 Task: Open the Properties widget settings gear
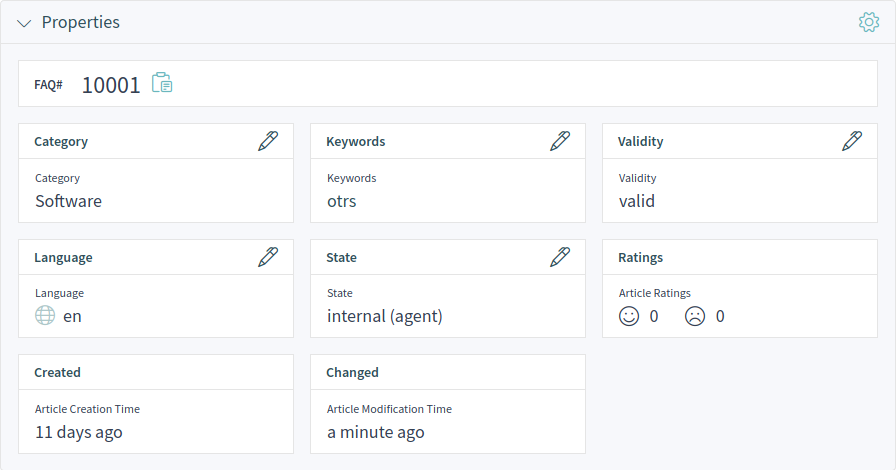869,22
